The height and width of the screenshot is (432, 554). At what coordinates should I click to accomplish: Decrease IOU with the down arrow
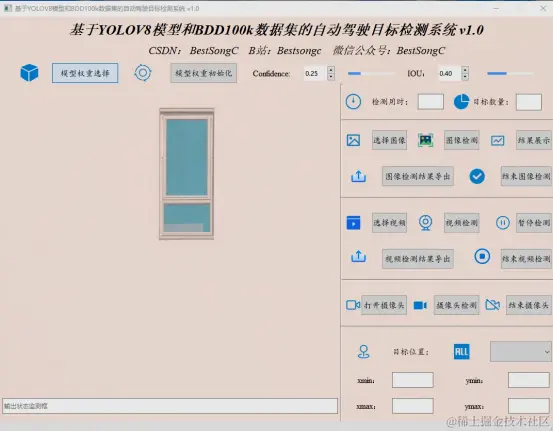point(465,77)
